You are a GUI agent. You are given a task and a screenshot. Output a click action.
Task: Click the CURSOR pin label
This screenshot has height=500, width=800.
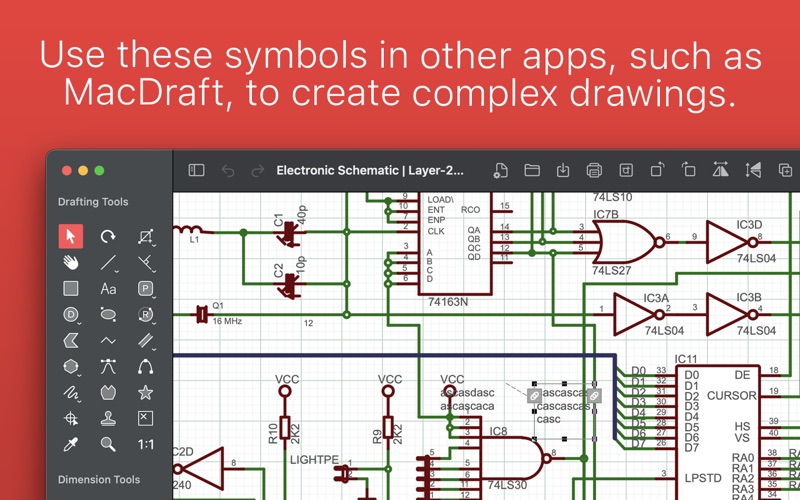click(732, 395)
